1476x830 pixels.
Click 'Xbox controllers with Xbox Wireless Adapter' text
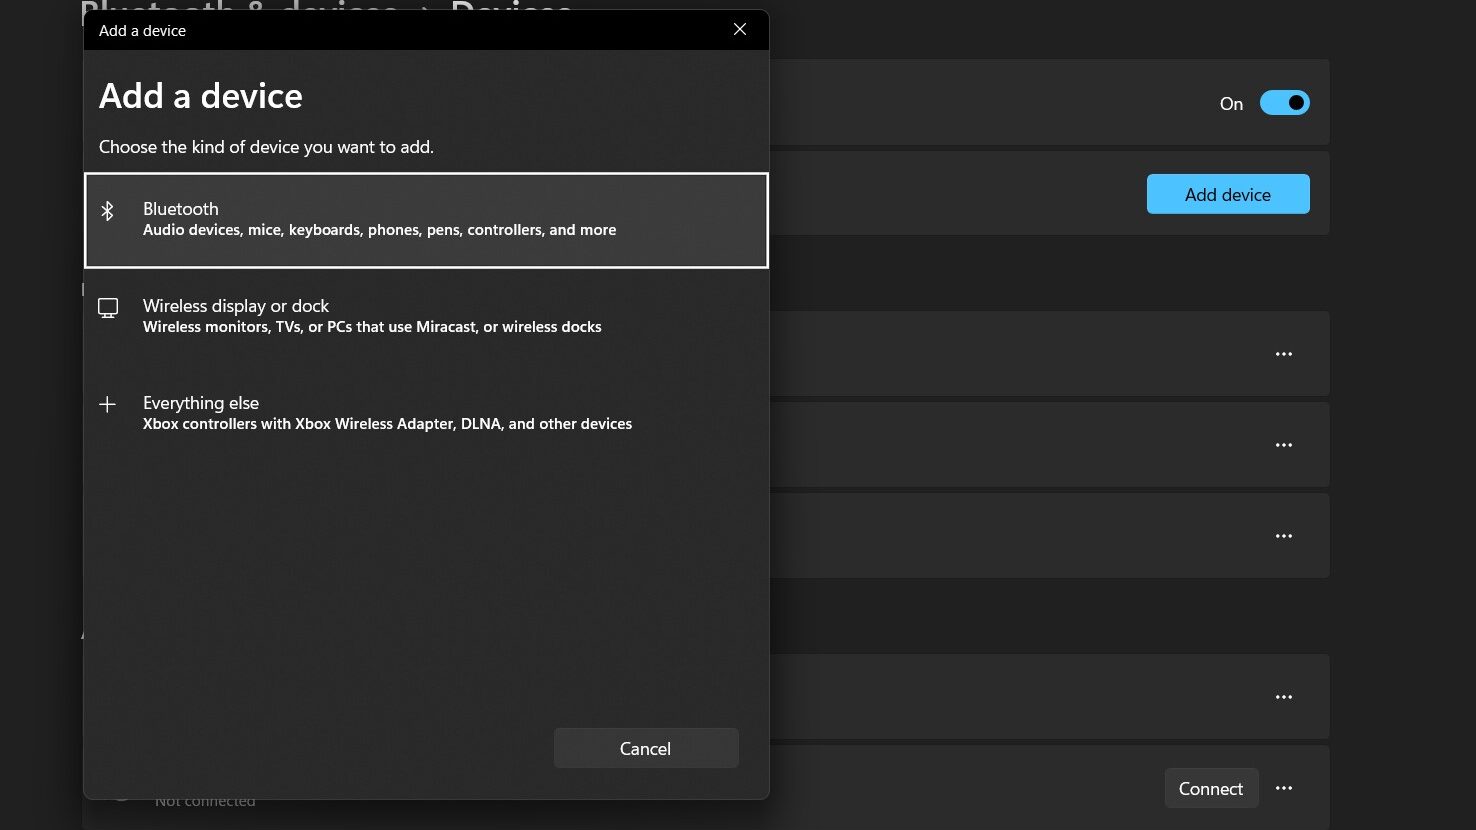387,424
